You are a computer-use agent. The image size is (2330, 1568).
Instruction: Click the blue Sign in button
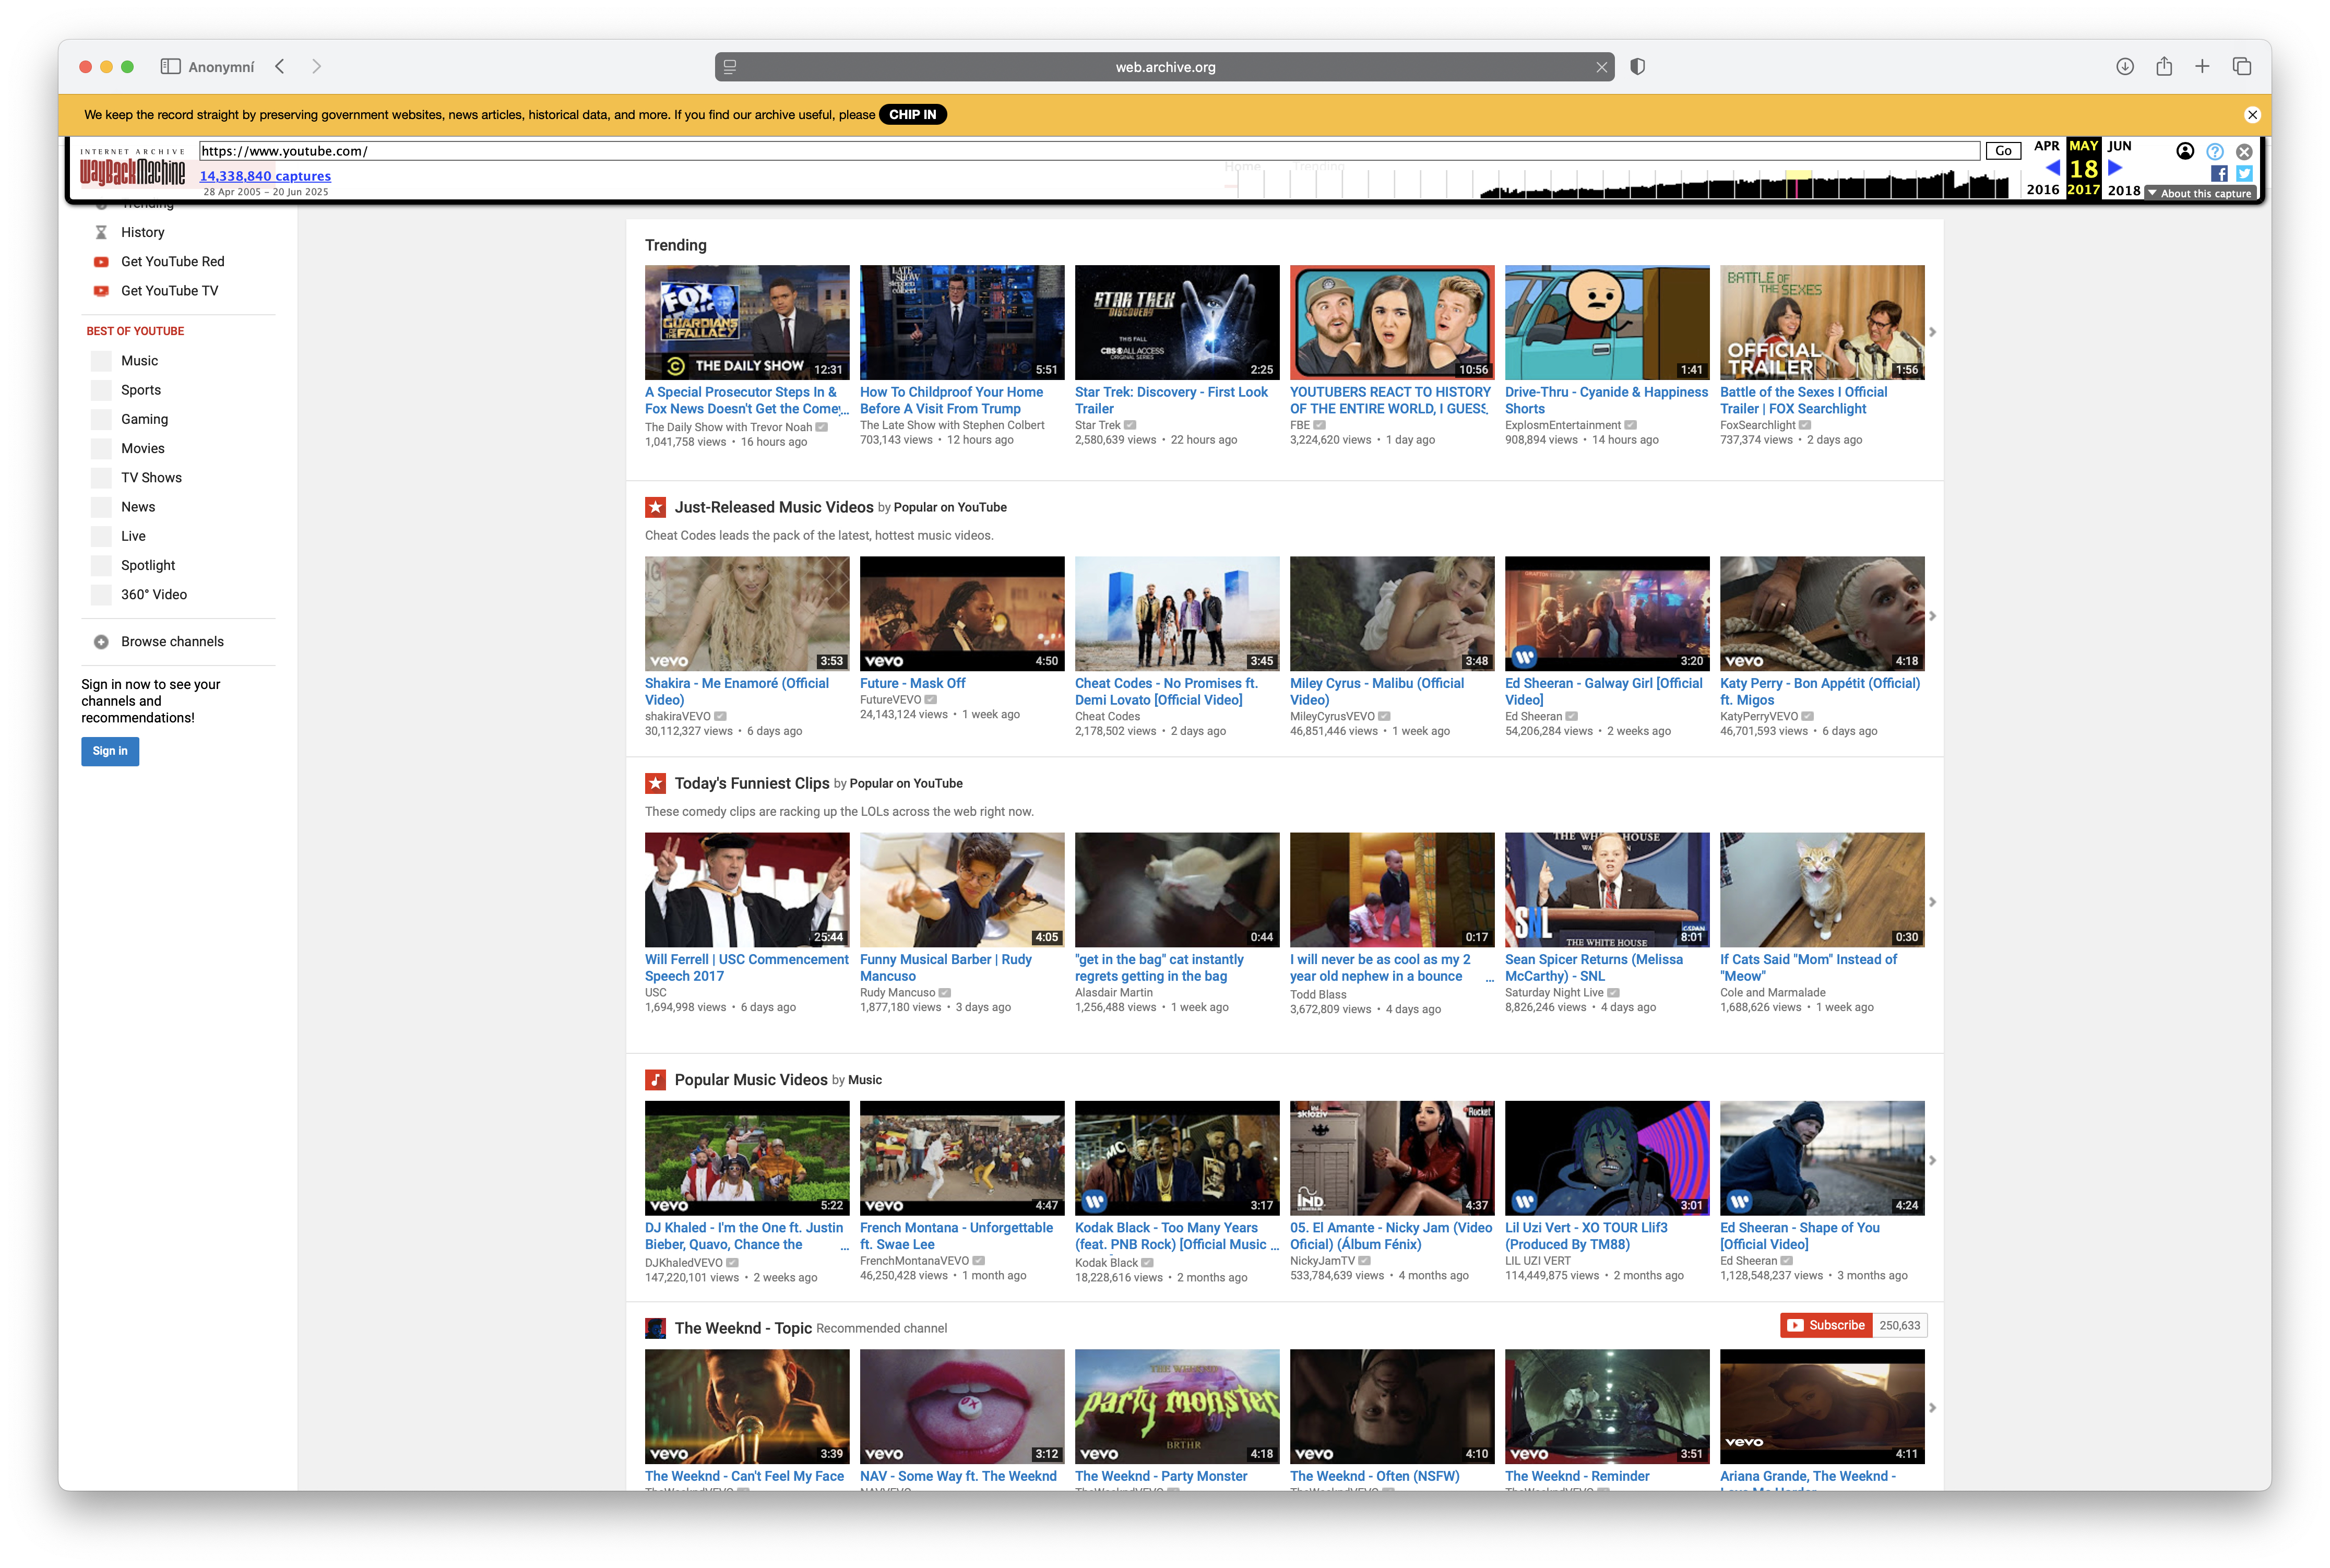click(x=110, y=751)
